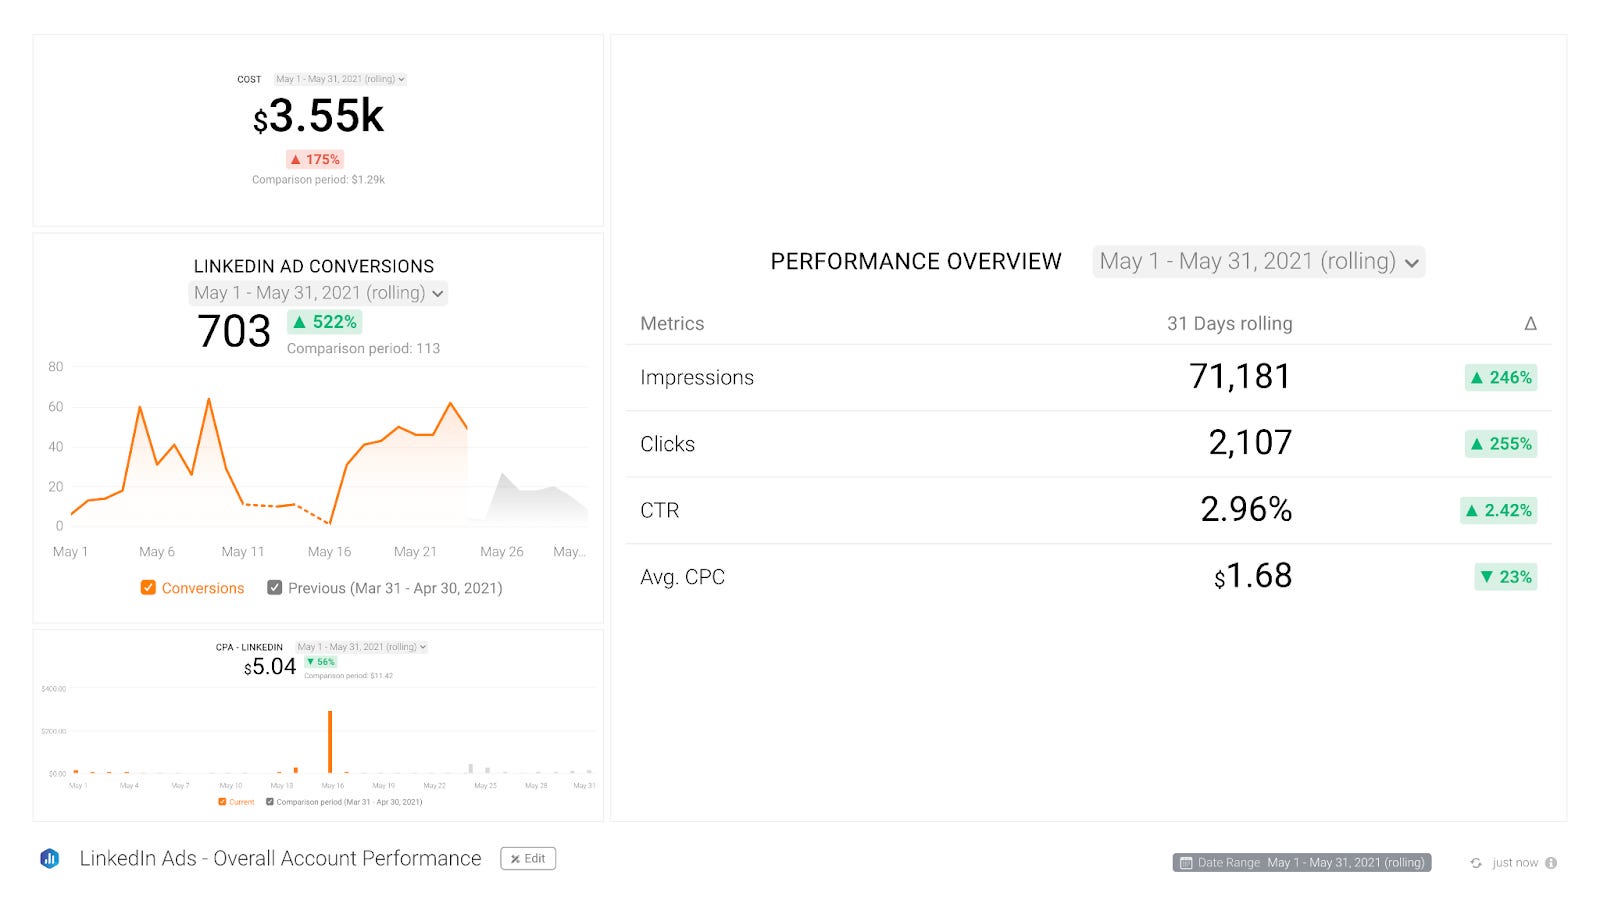Click the green 522% badge beside the 703 conversions
The image size is (1600, 900).
(324, 321)
